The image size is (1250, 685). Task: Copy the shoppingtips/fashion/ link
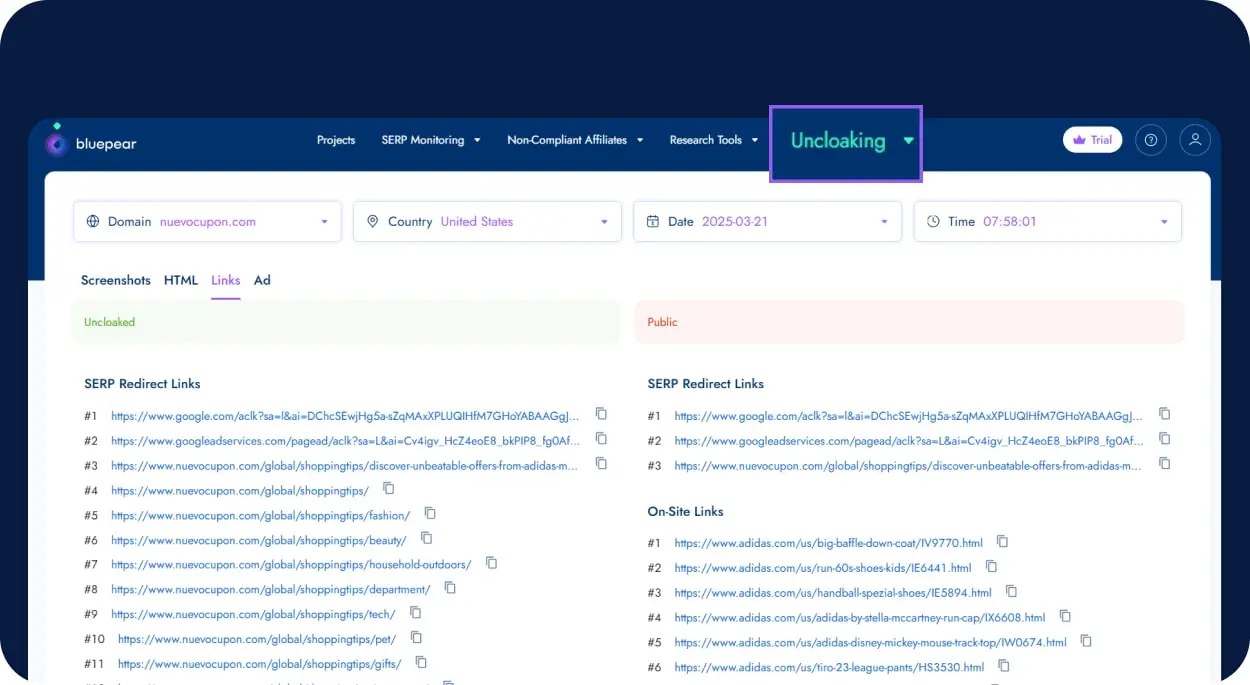(430, 514)
